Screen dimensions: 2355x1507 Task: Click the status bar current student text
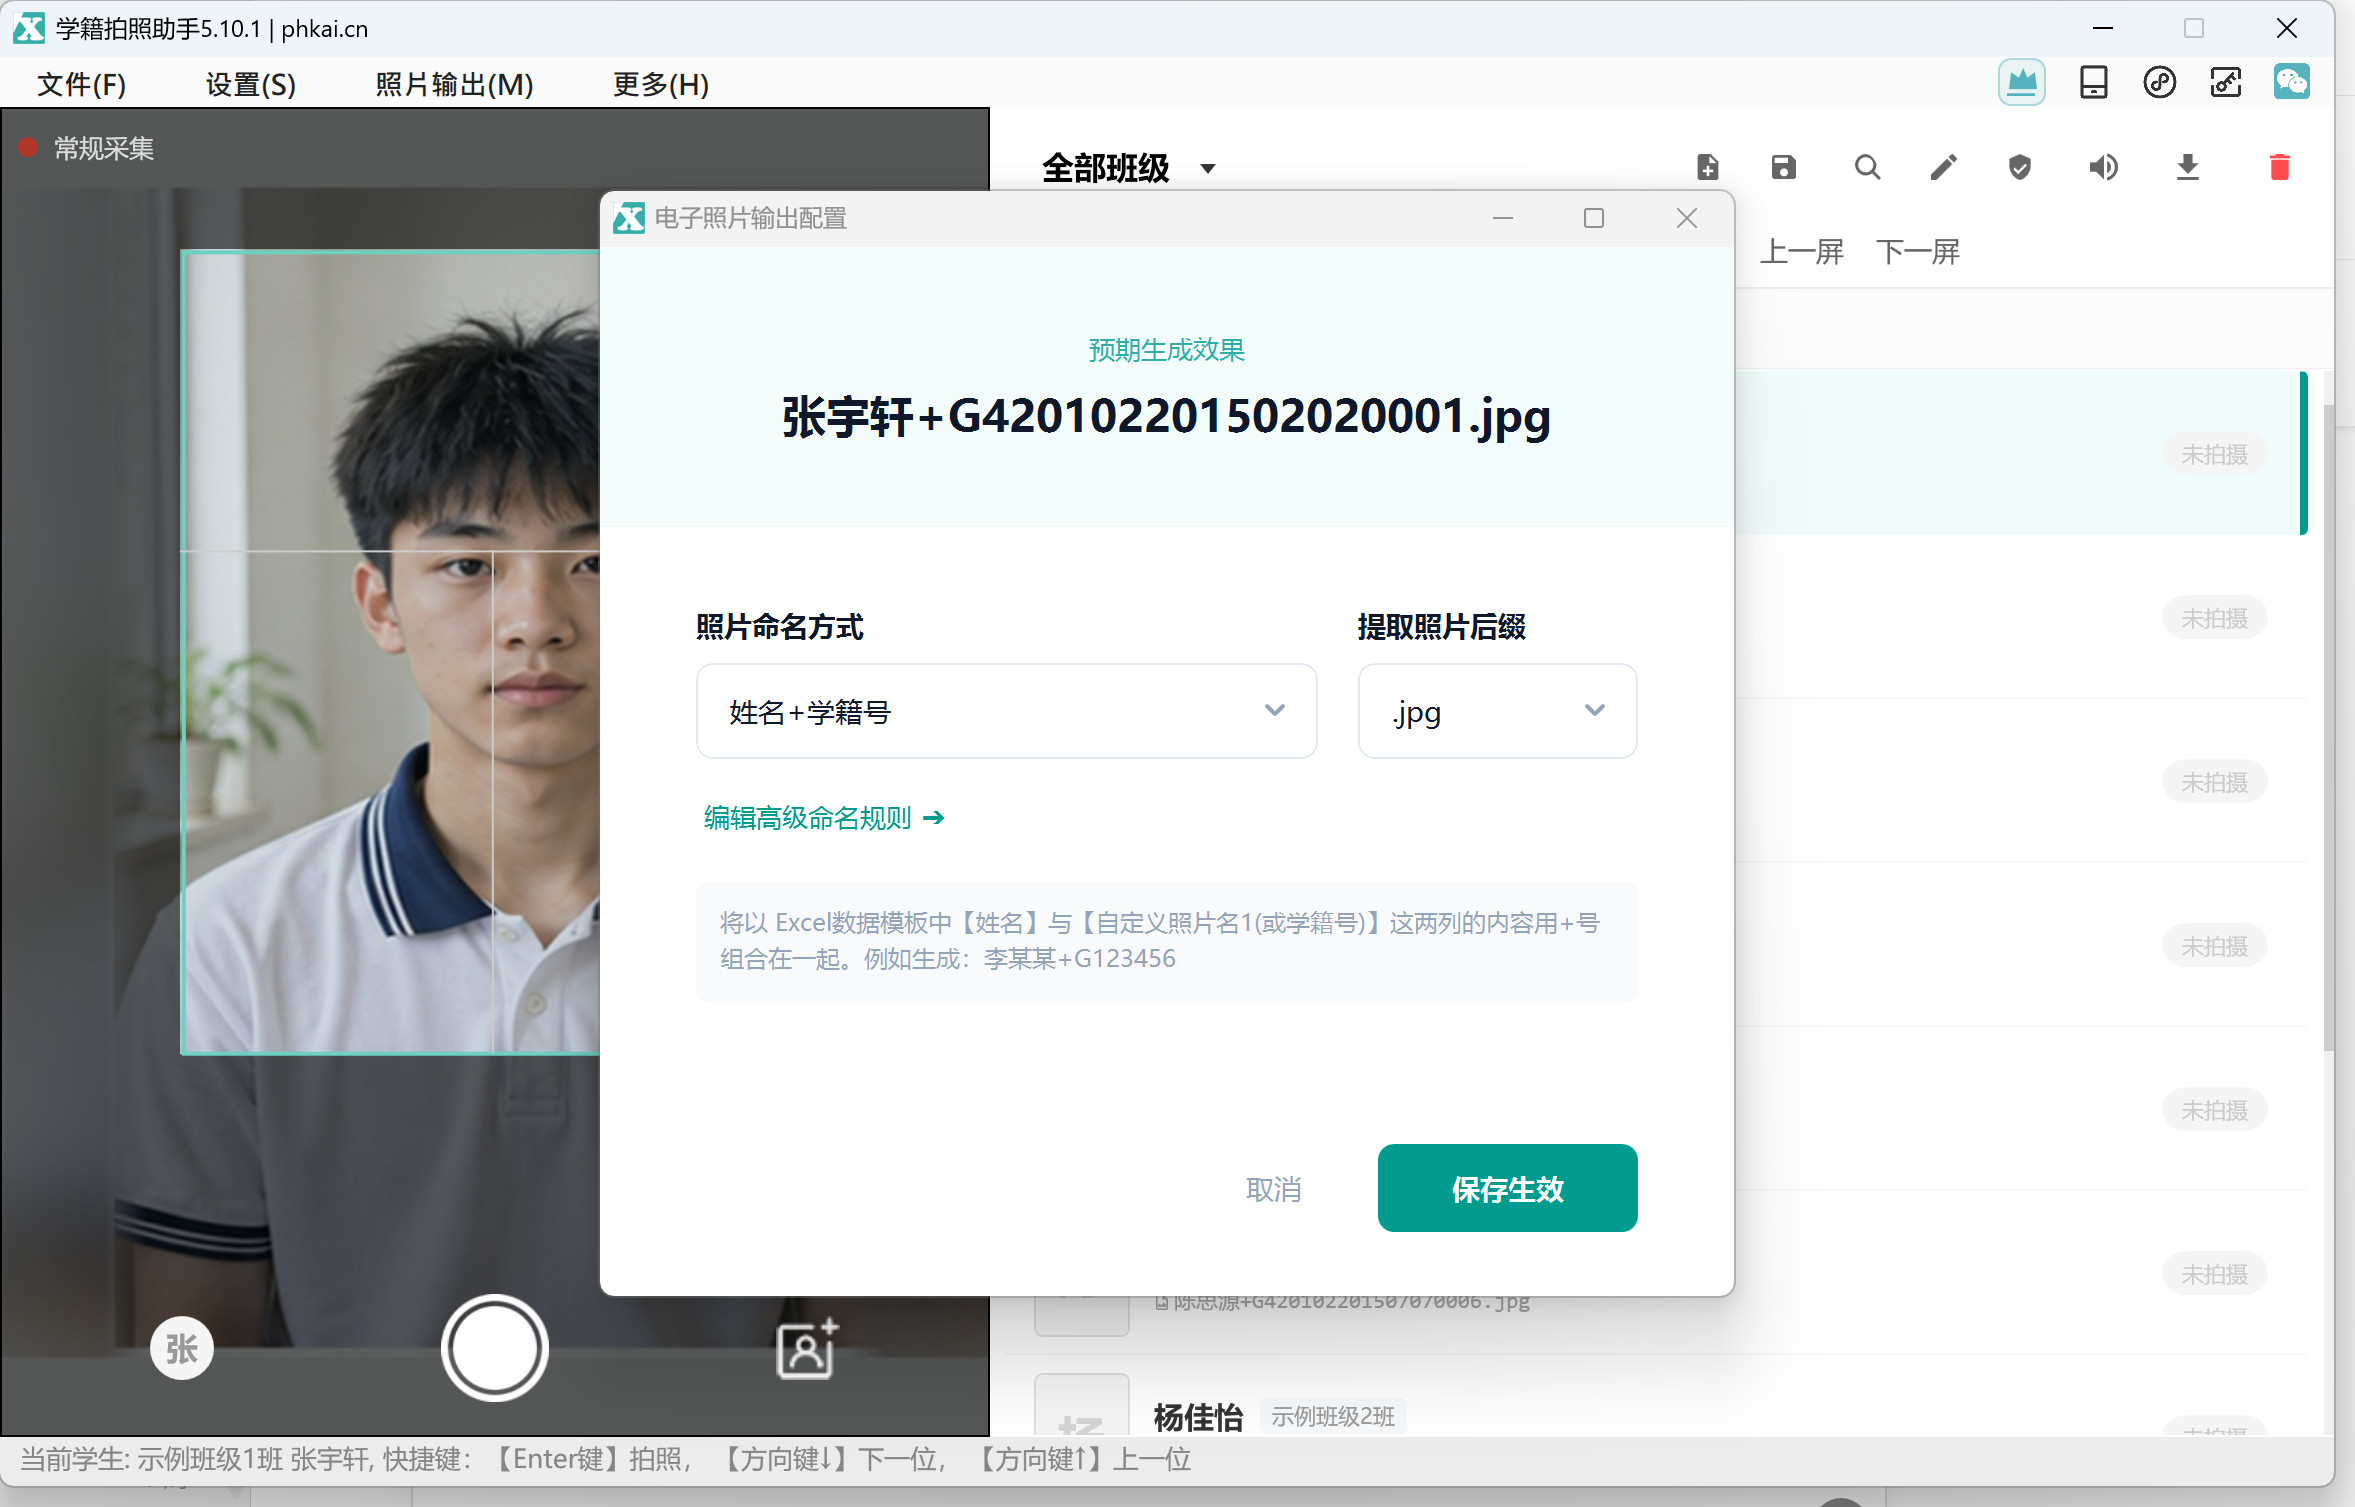pos(606,1459)
